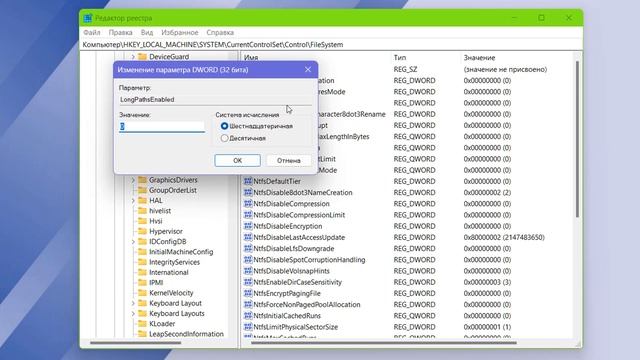Select the Десятичная radio button
This screenshot has width=640, height=360.
pyautogui.click(x=224, y=138)
